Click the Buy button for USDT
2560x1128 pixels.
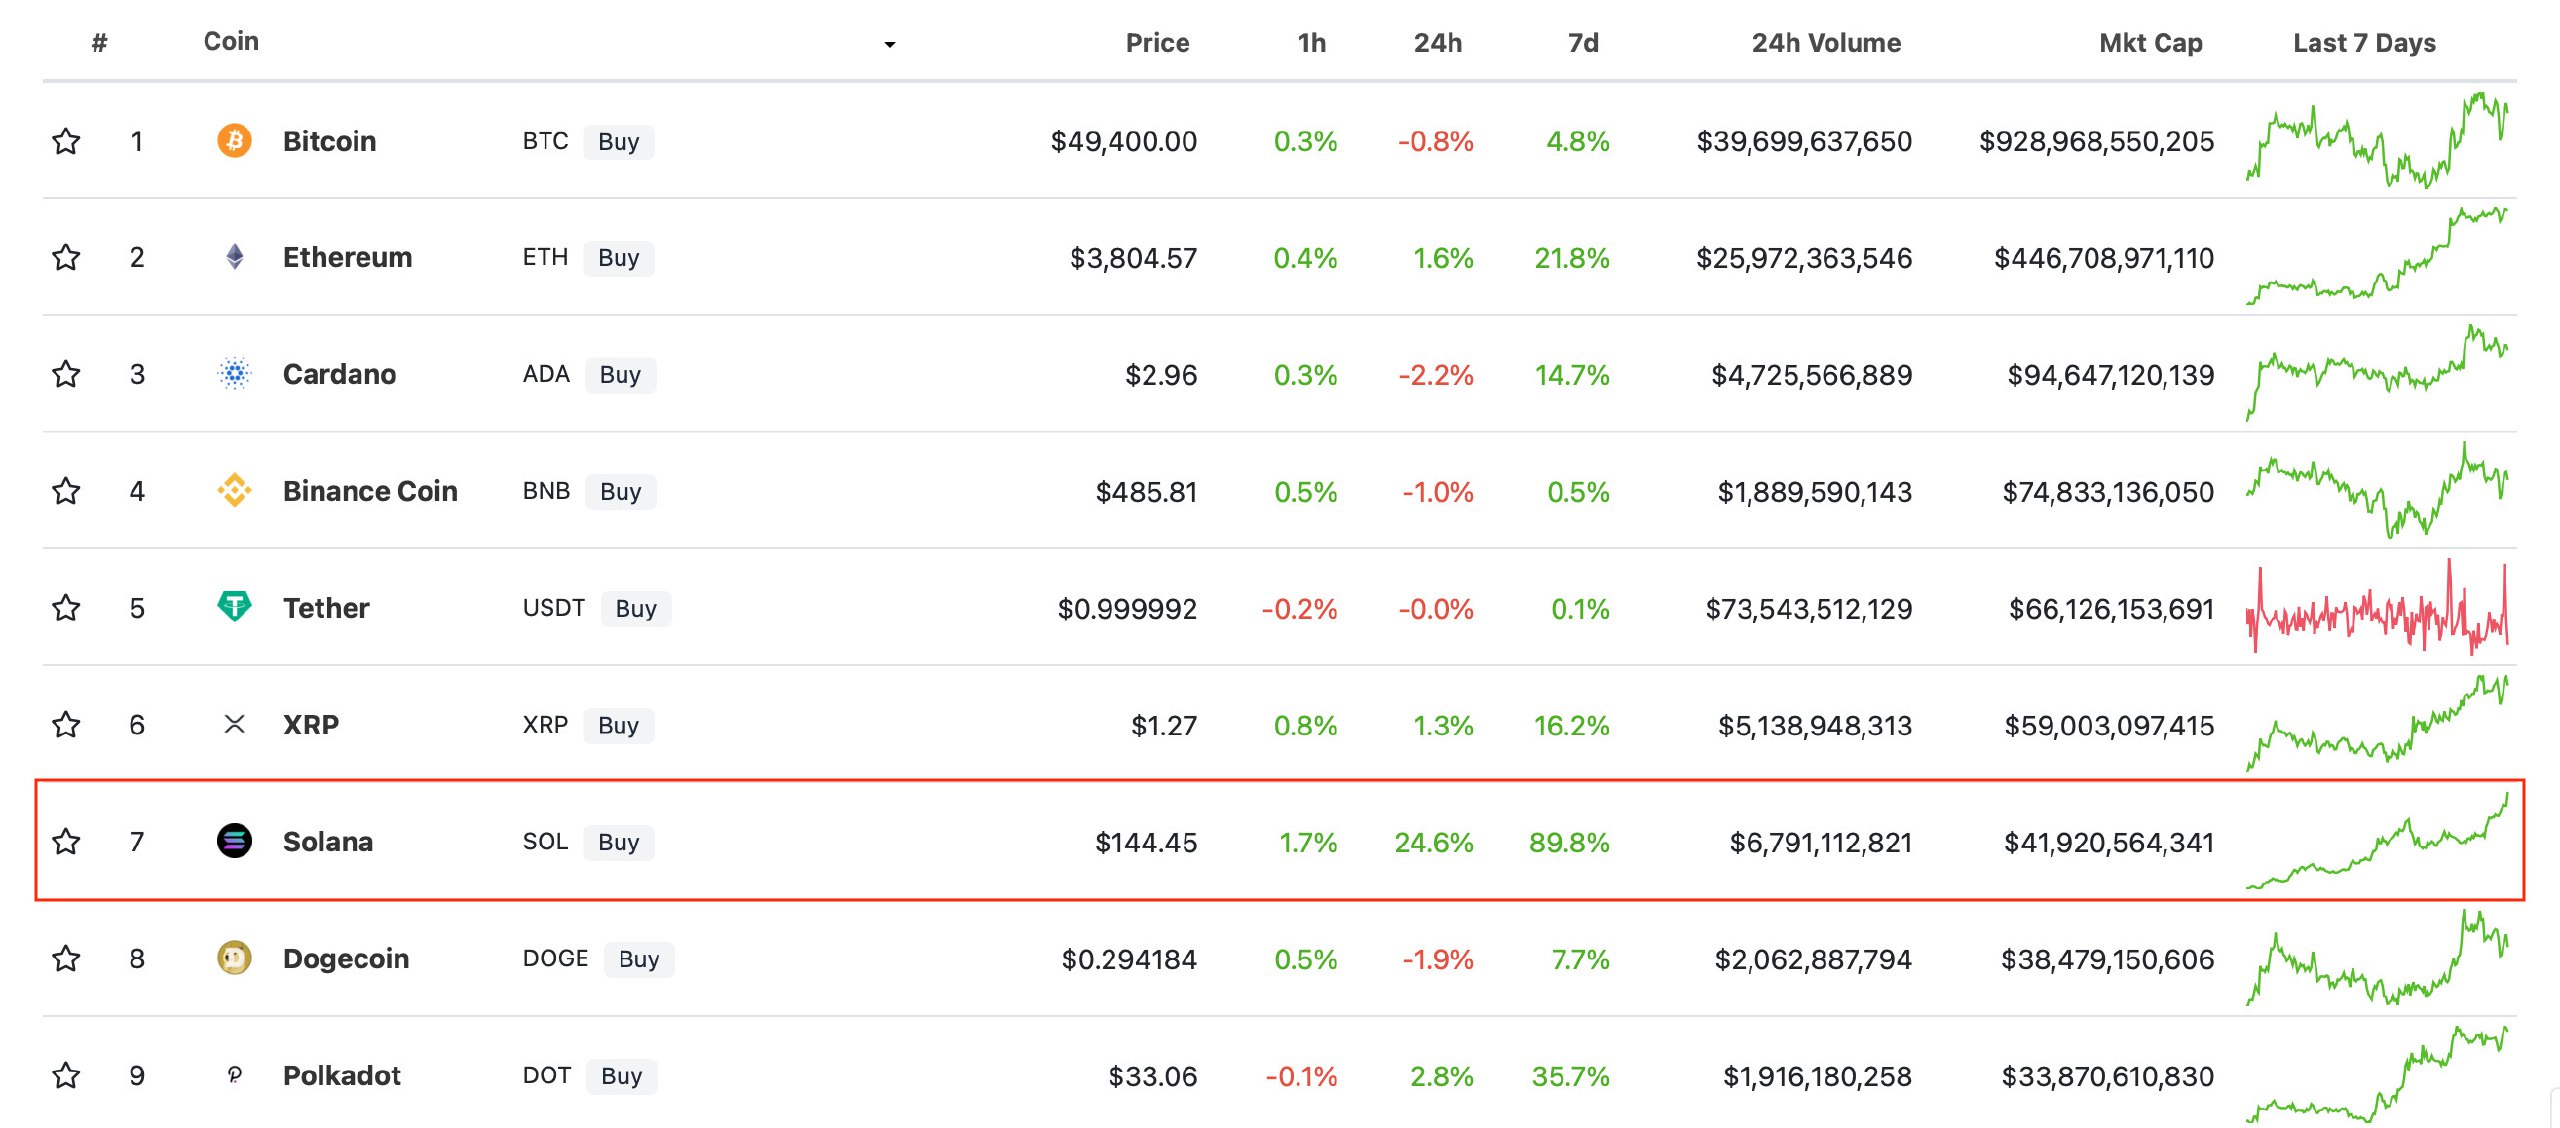coord(636,609)
